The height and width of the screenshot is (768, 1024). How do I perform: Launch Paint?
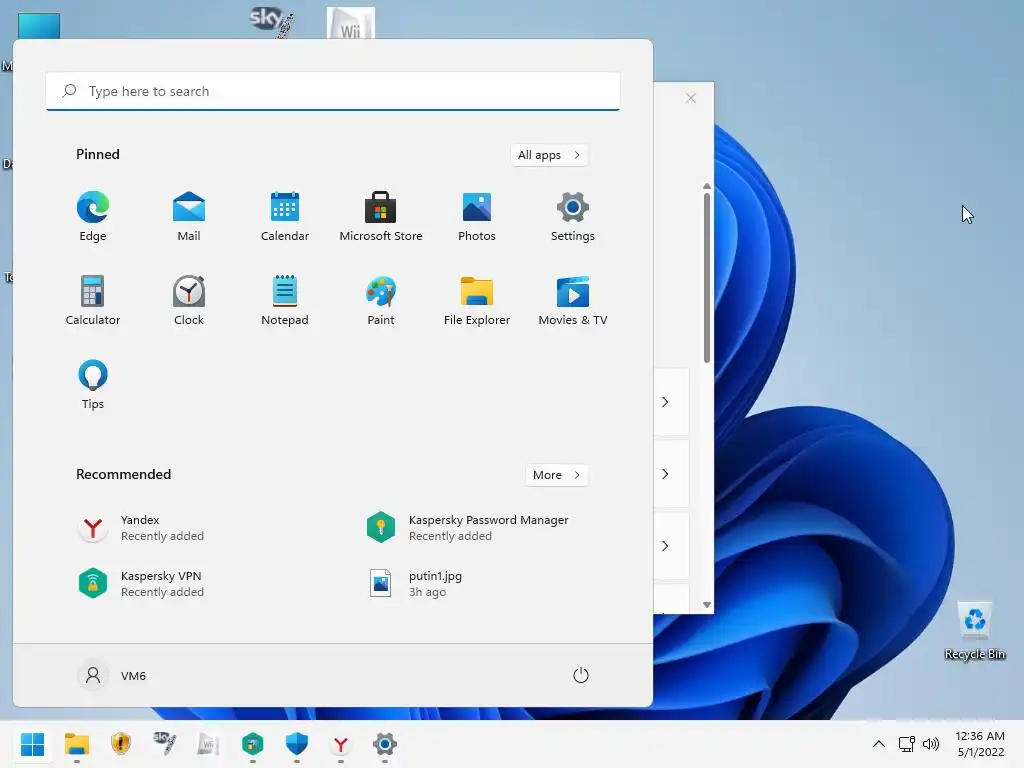(x=381, y=300)
